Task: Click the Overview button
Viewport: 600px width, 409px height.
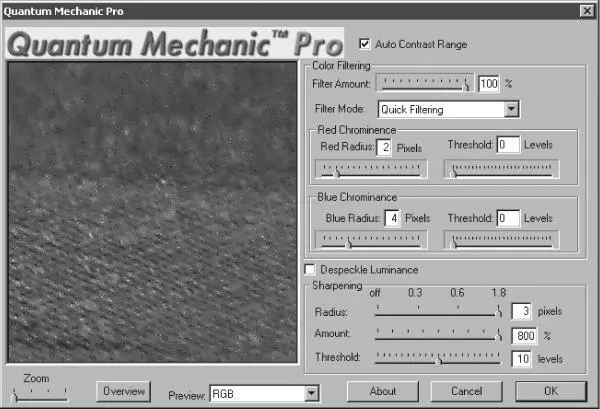Action: click(x=123, y=391)
